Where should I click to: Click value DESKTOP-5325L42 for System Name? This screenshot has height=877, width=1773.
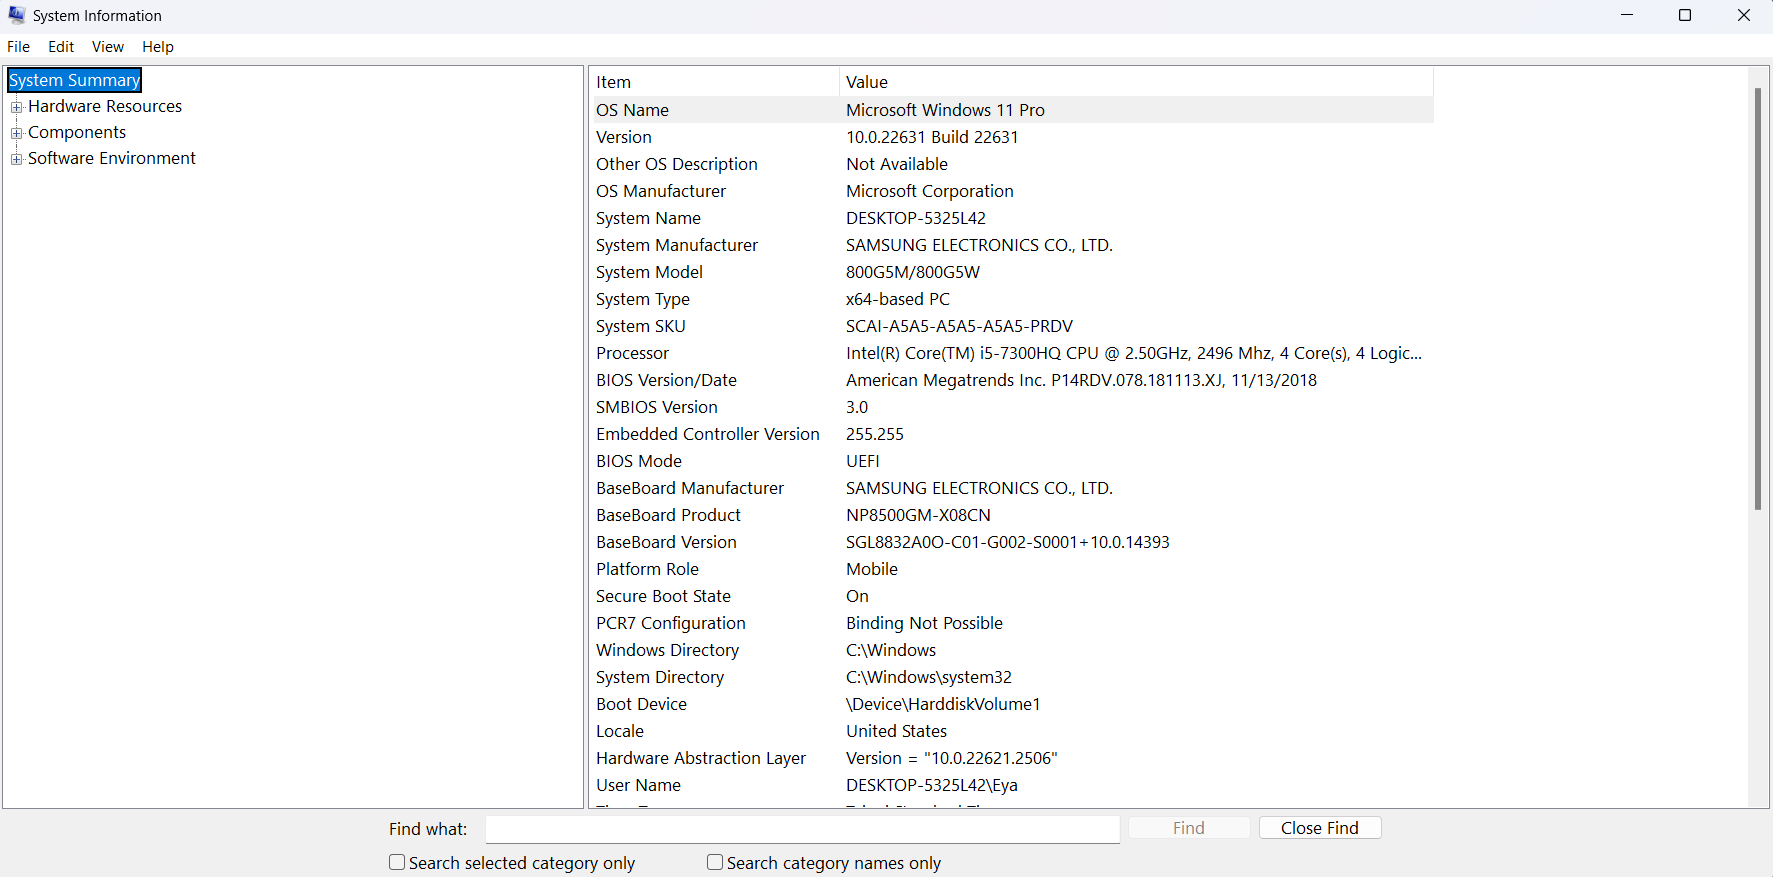(x=916, y=218)
